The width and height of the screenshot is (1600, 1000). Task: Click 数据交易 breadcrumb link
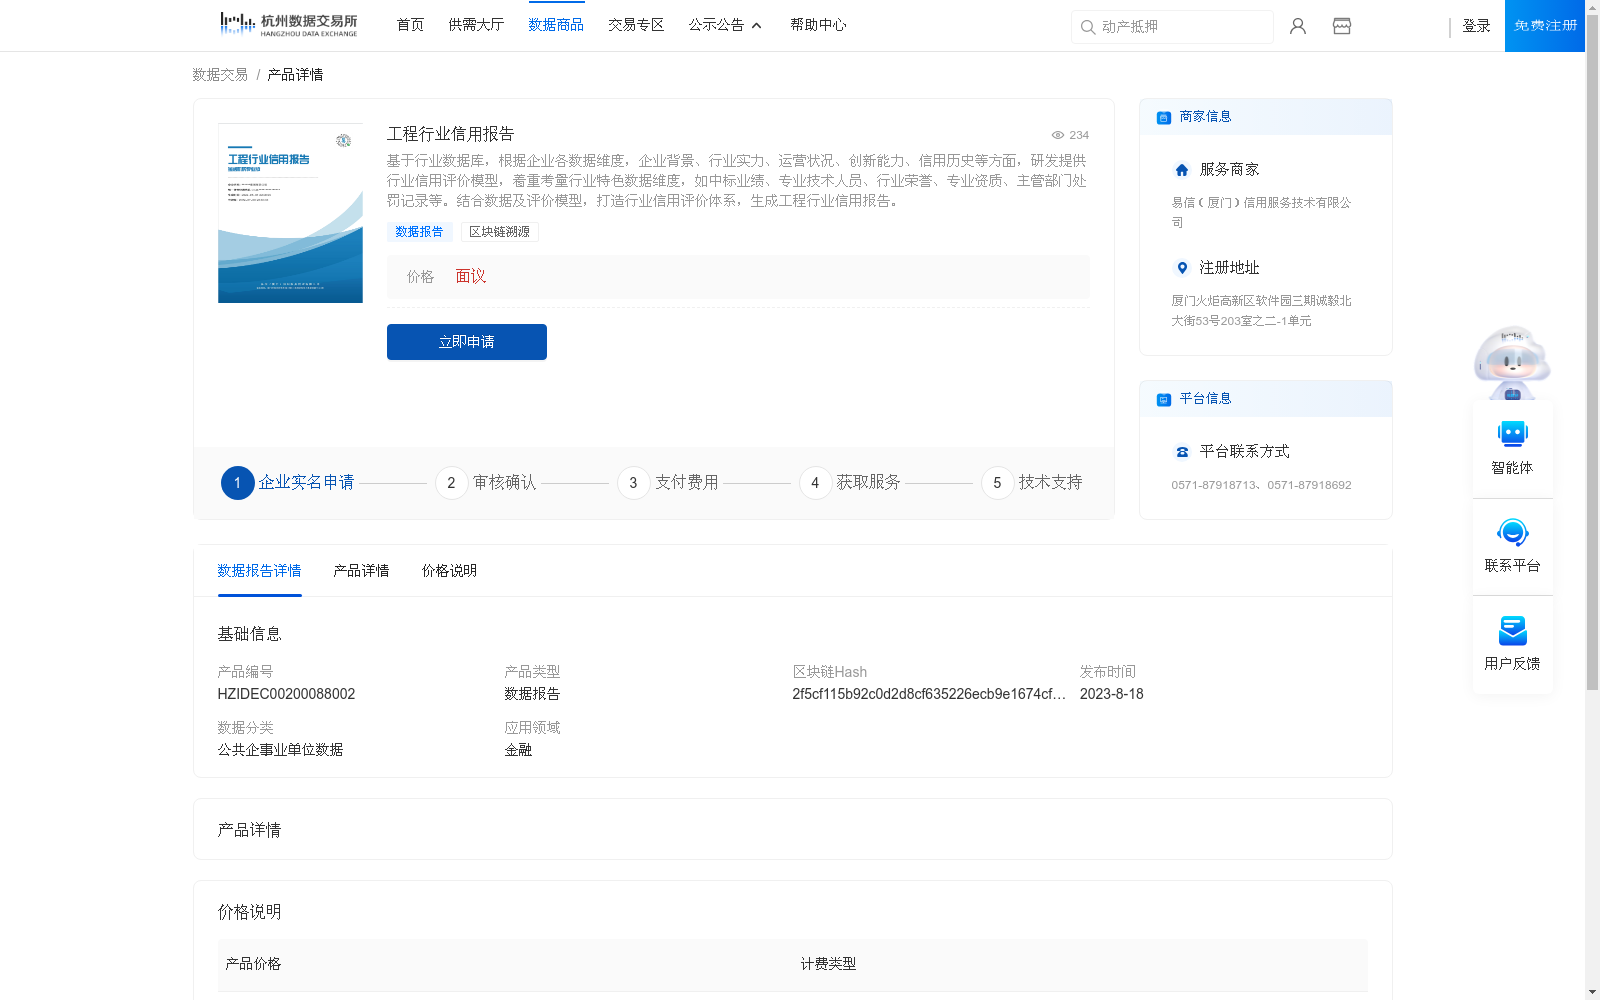[x=220, y=75]
